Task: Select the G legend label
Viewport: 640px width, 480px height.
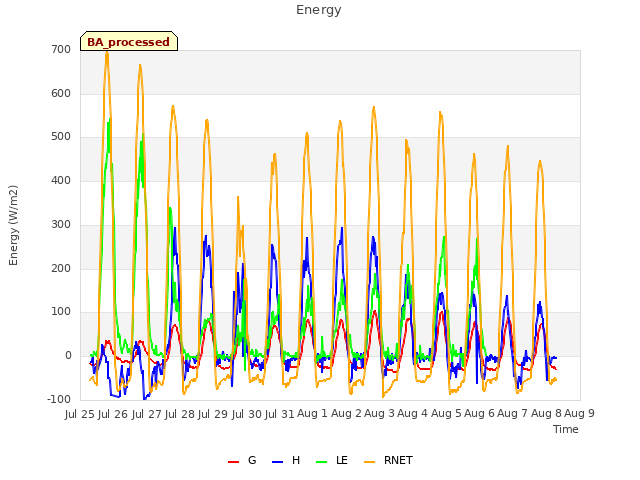Action: (x=252, y=460)
